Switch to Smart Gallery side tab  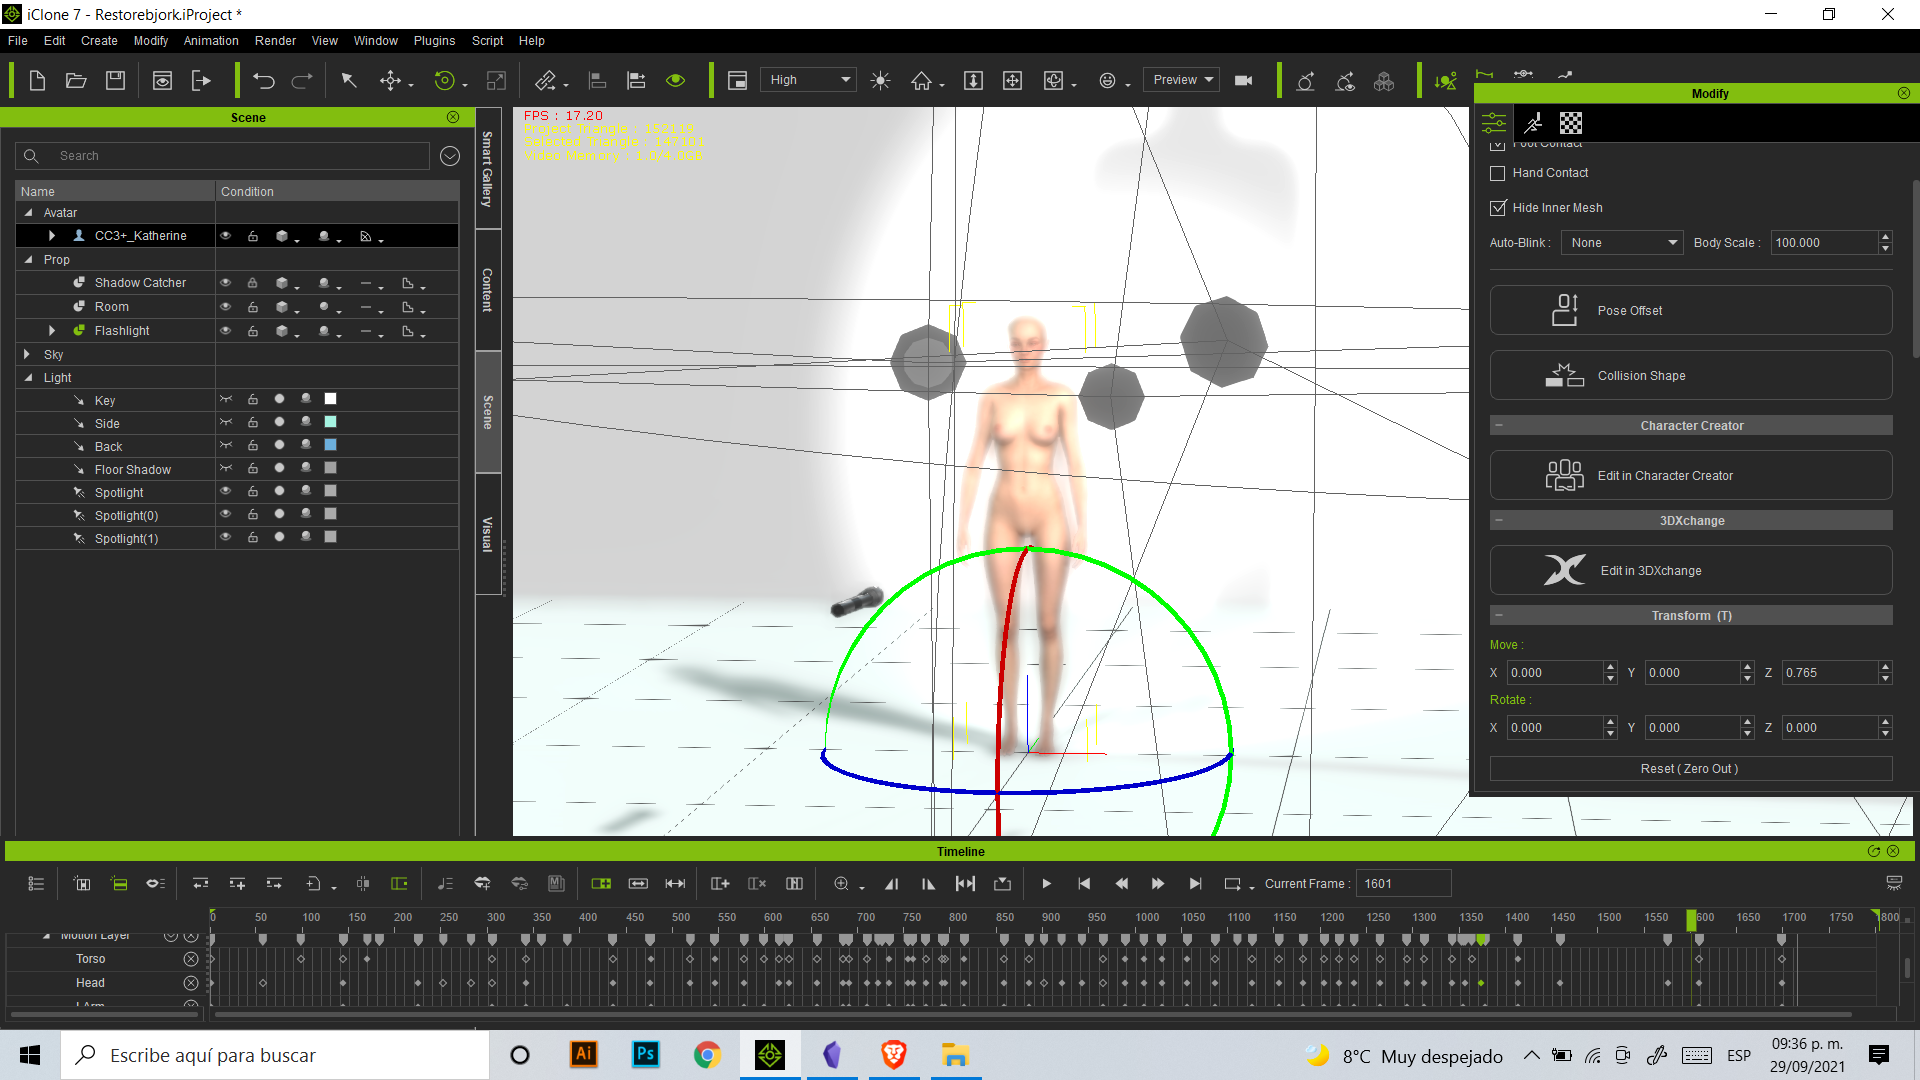coord(488,169)
